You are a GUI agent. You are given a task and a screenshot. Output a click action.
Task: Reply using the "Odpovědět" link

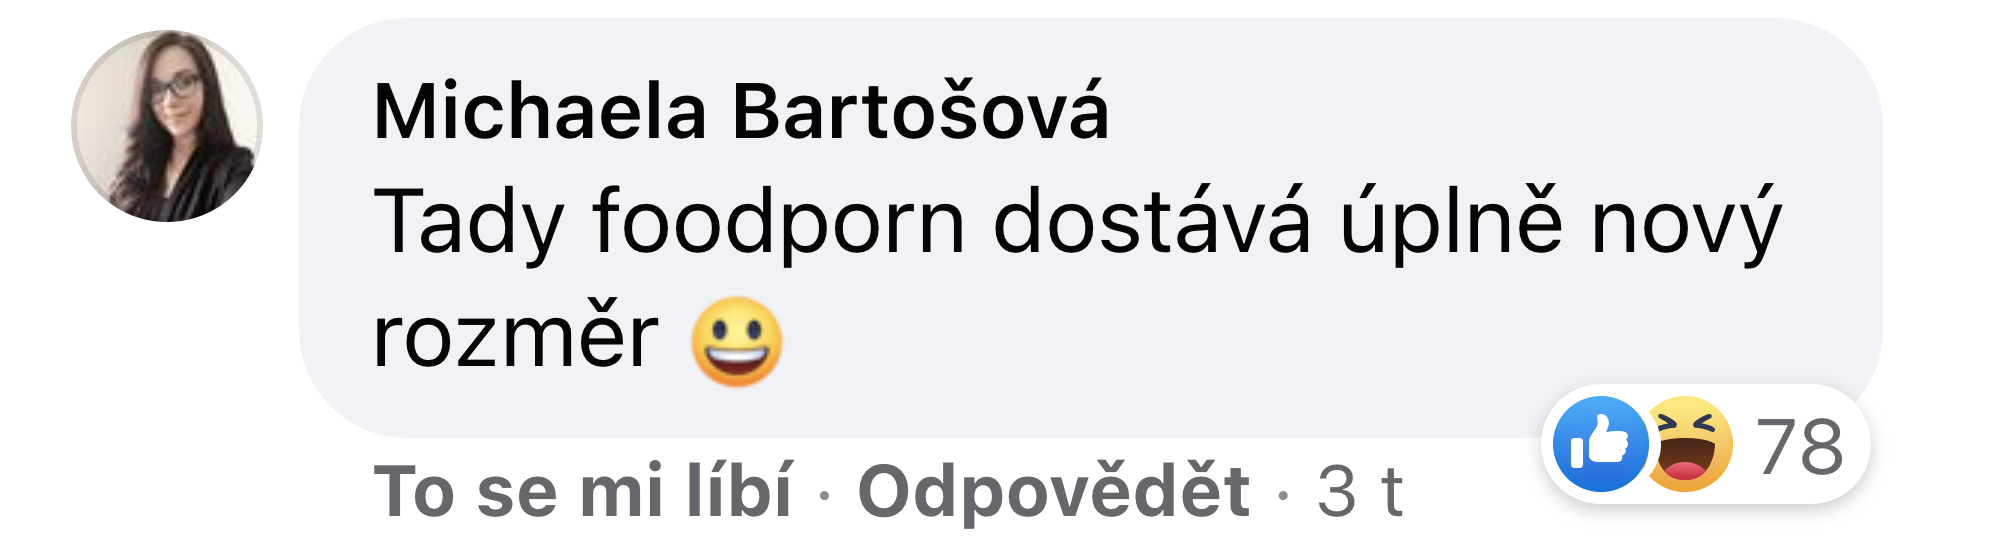point(1054,491)
